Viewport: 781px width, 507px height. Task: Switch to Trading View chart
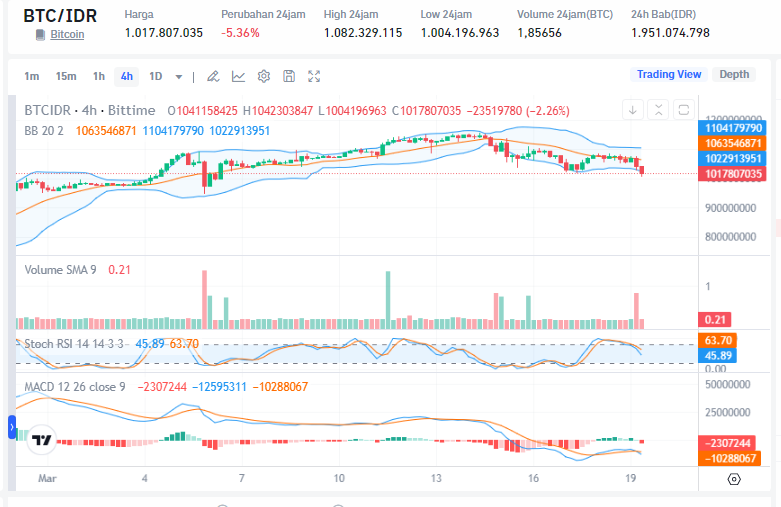coord(669,74)
